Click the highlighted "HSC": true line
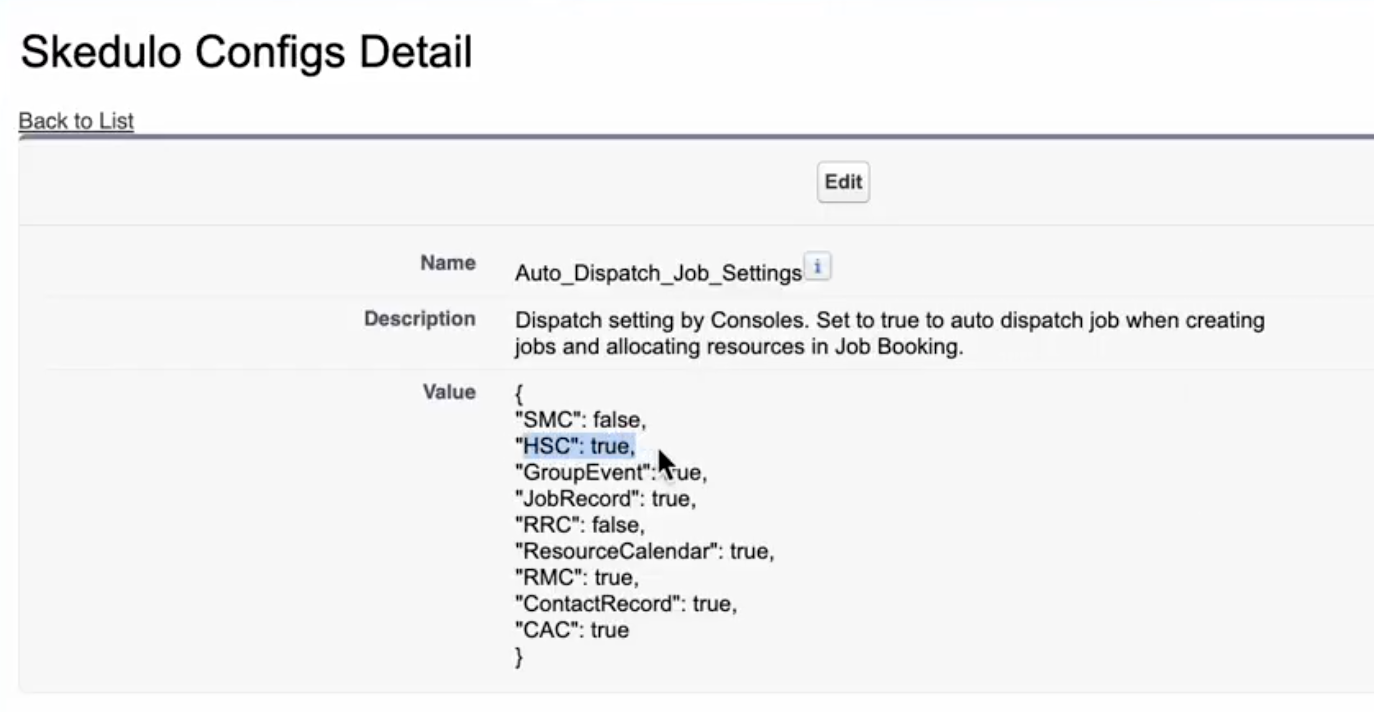The height and width of the screenshot is (712, 1374). (575, 447)
